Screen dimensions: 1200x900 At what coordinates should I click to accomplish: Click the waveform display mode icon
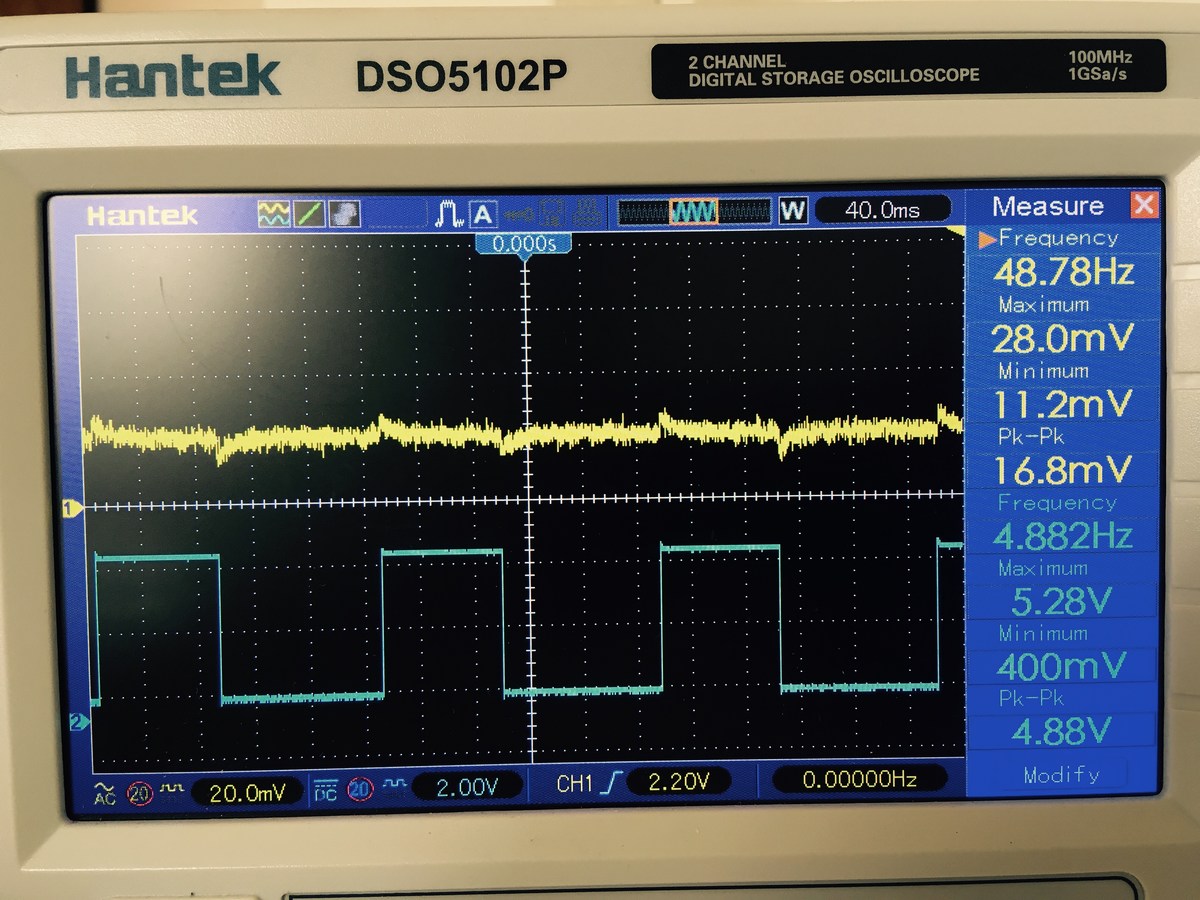point(273,212)
